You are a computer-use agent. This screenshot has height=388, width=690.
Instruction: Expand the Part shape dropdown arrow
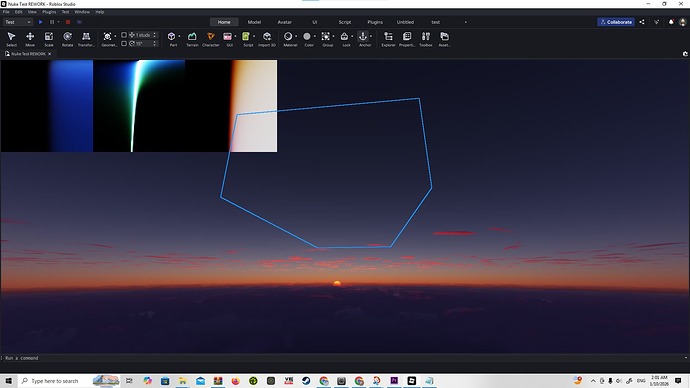tap(179, 36)
